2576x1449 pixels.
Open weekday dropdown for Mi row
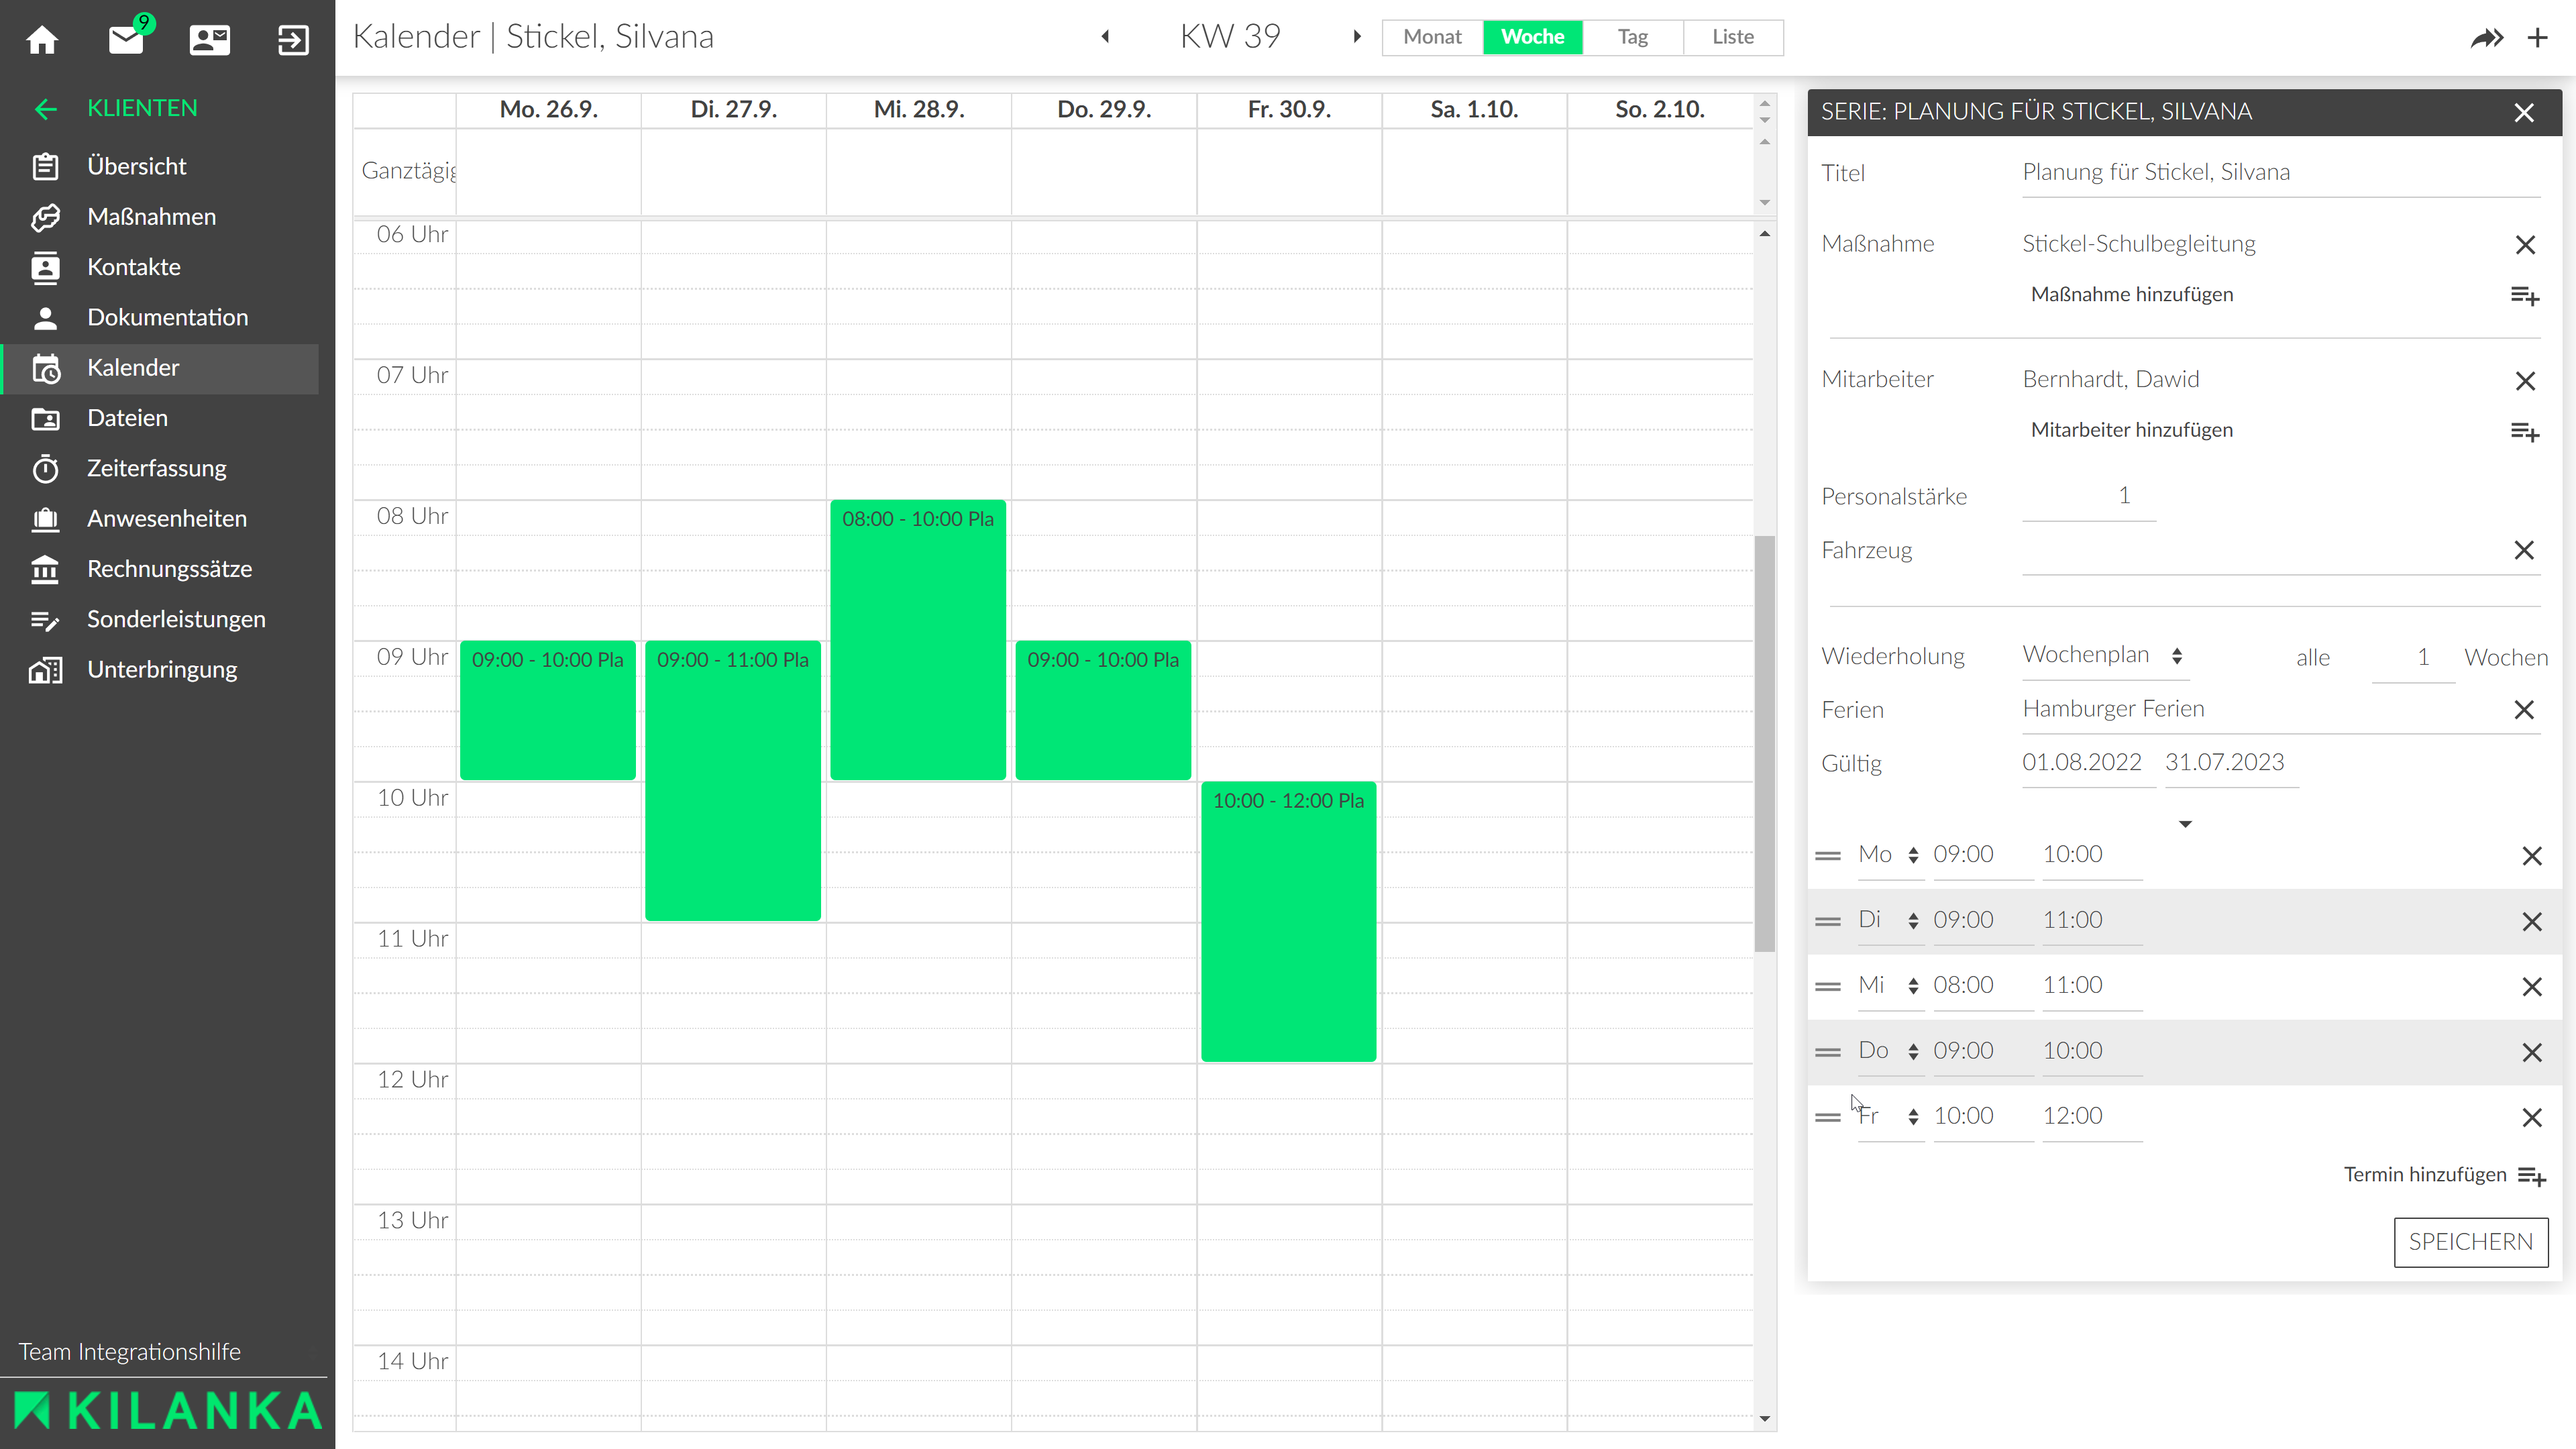[1890, 986]
